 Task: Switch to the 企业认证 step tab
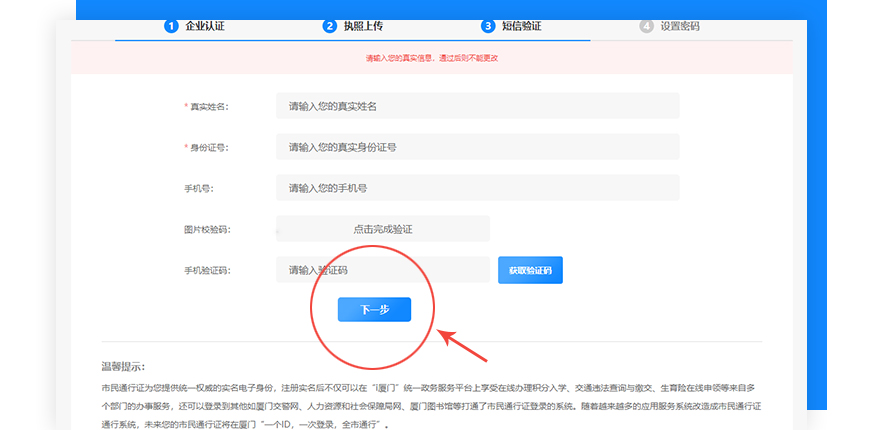coord(205,26)
